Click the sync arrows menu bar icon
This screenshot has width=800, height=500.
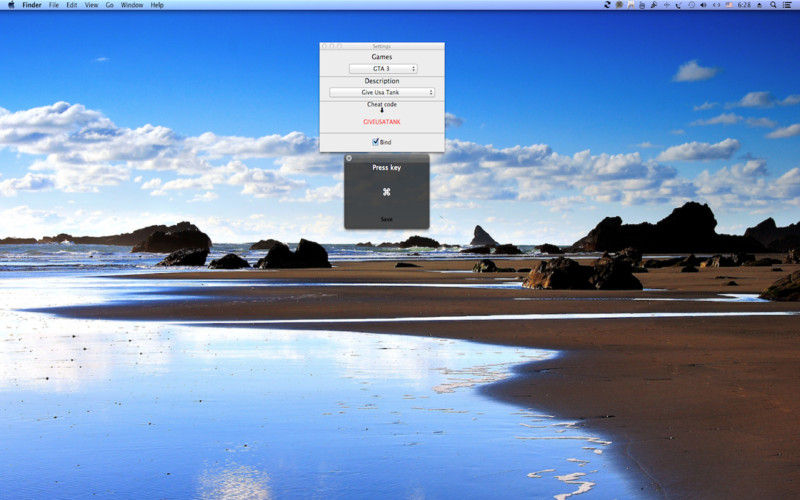click(x=607, y=5)
